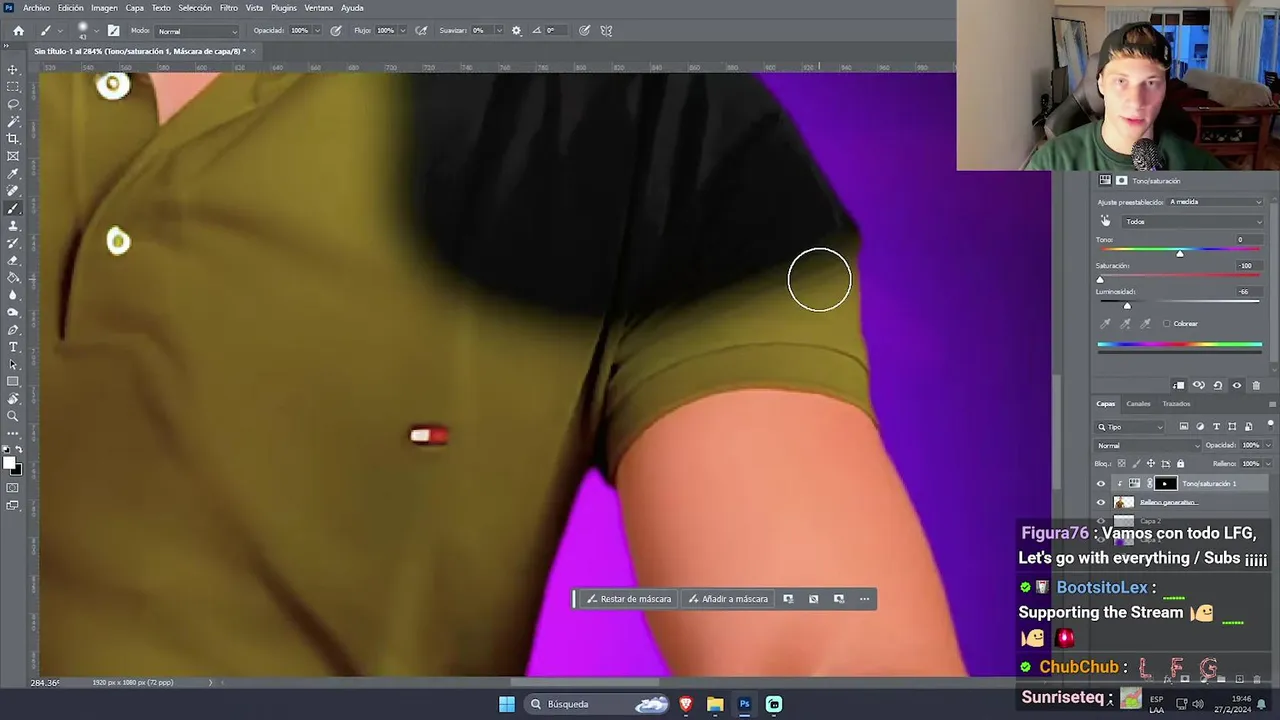
Task: Open the brush preset picker arrow
Action: tap(97, 31)
